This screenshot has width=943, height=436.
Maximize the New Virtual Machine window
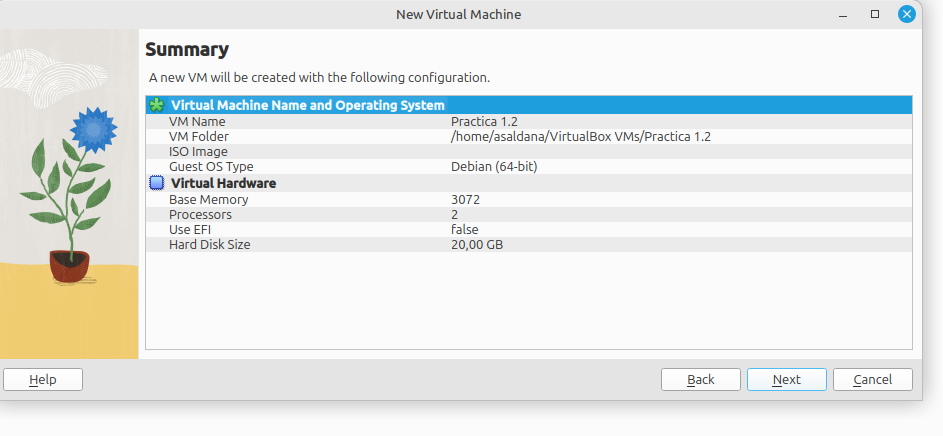[x=875, y=14]
